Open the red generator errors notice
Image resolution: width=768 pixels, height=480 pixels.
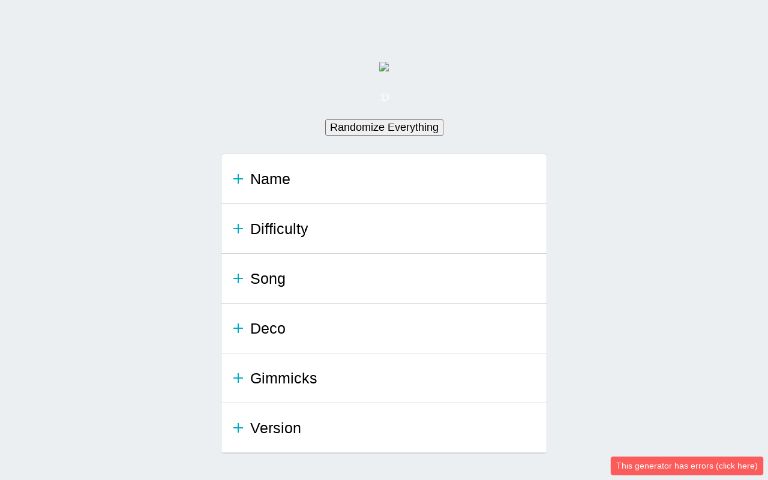click(686, 466)
